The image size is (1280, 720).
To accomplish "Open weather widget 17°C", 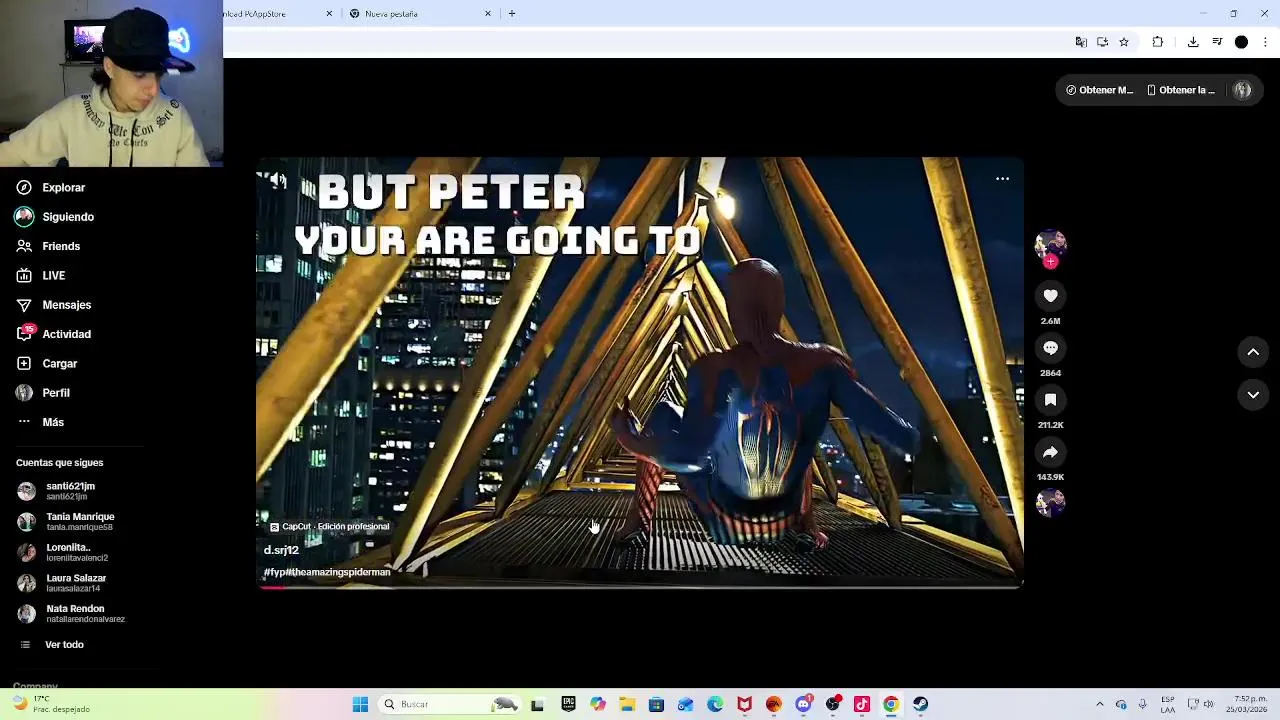I will coord(50,704).
